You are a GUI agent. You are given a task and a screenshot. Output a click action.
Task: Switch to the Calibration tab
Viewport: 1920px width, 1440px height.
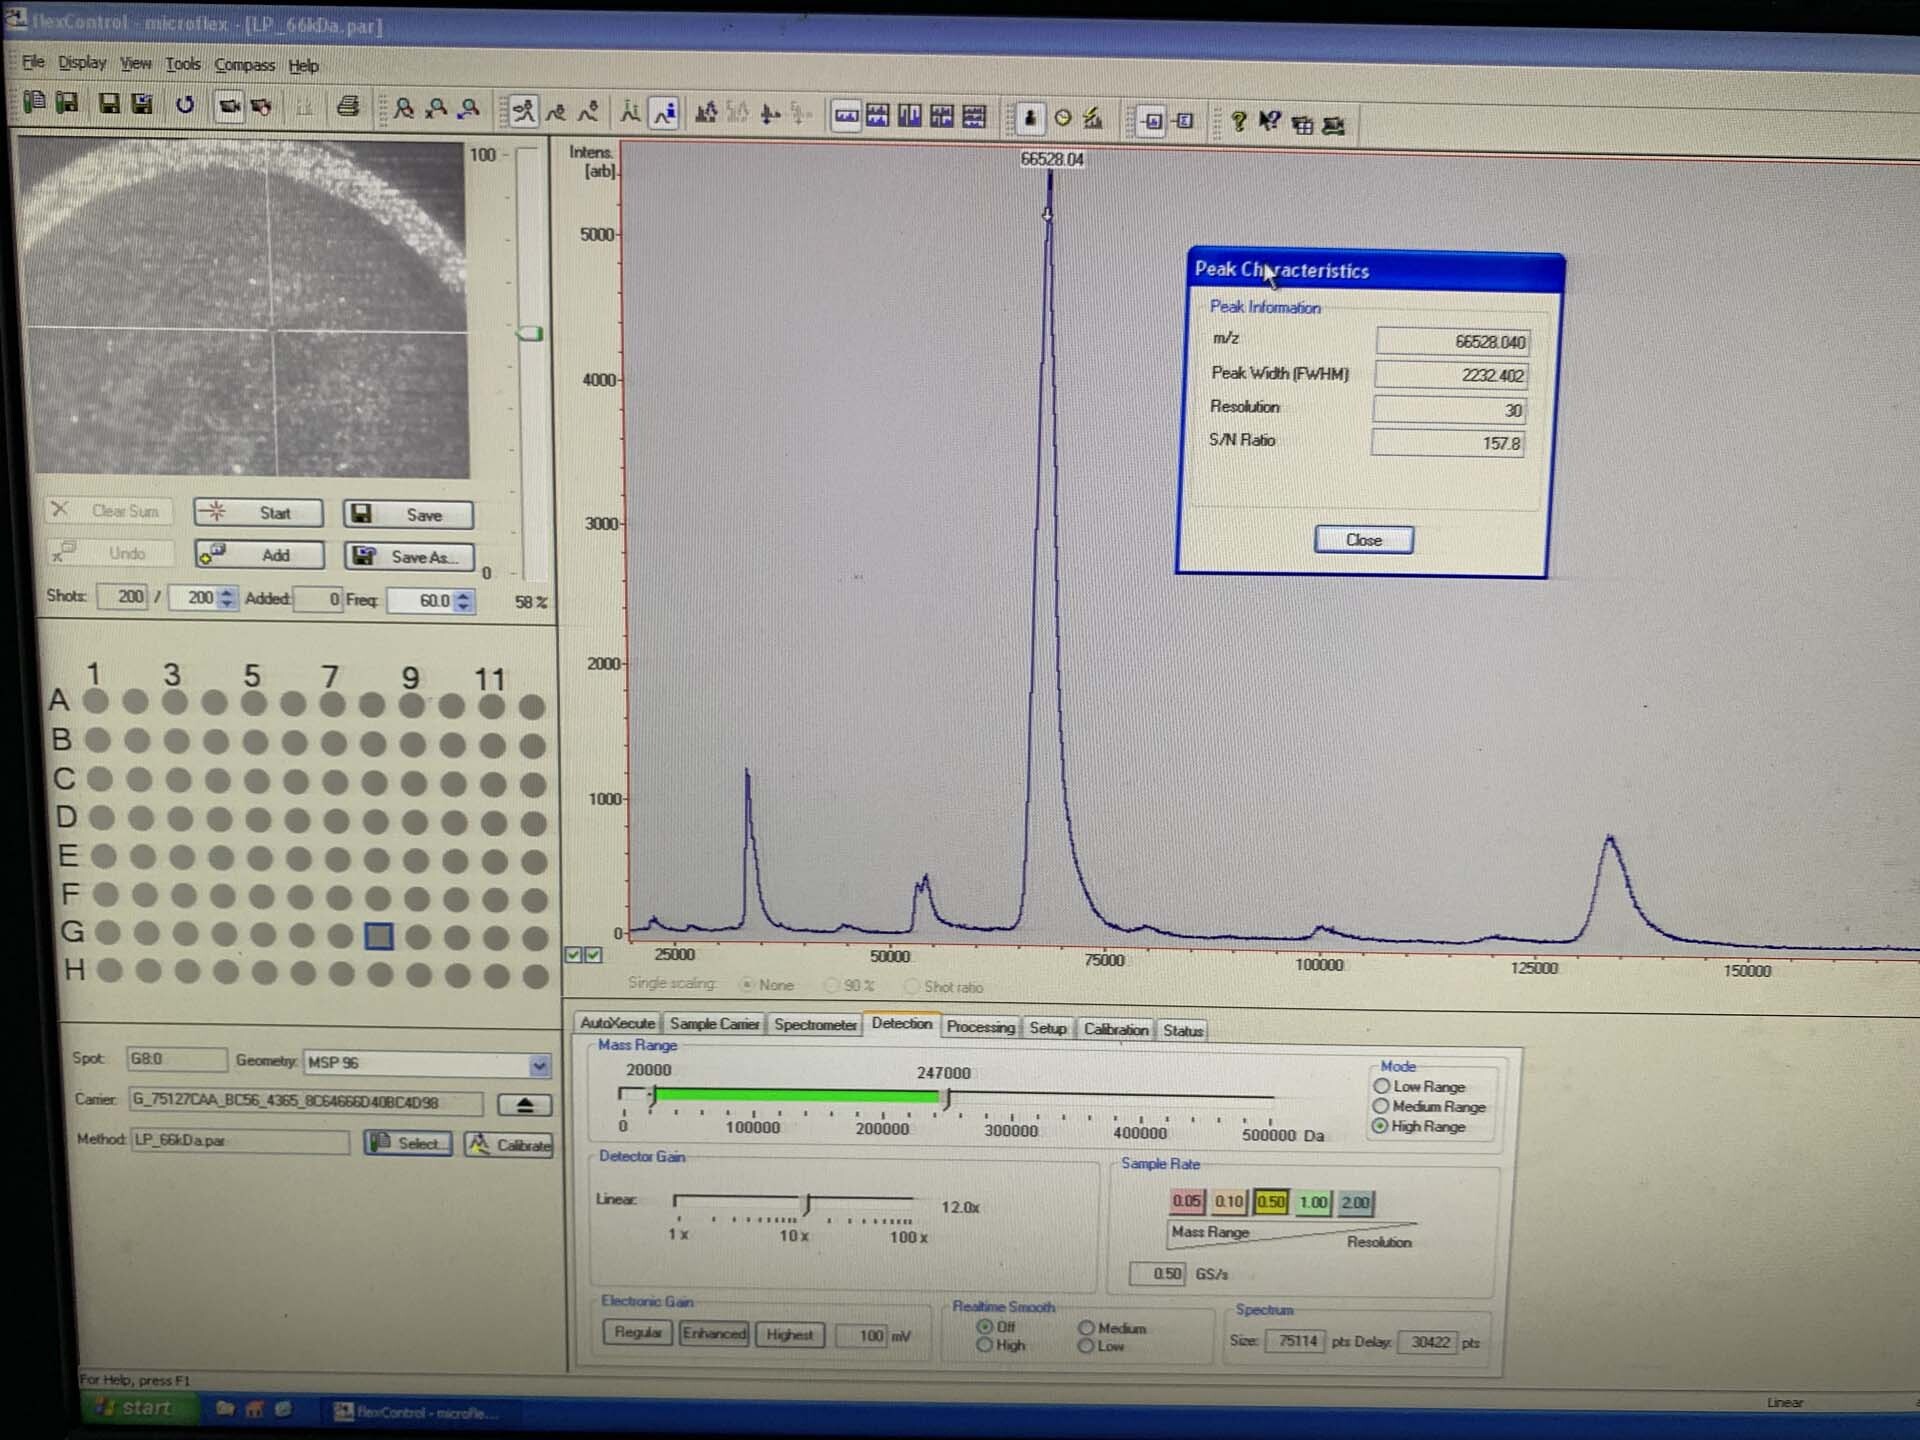tap(1116, 1029)
